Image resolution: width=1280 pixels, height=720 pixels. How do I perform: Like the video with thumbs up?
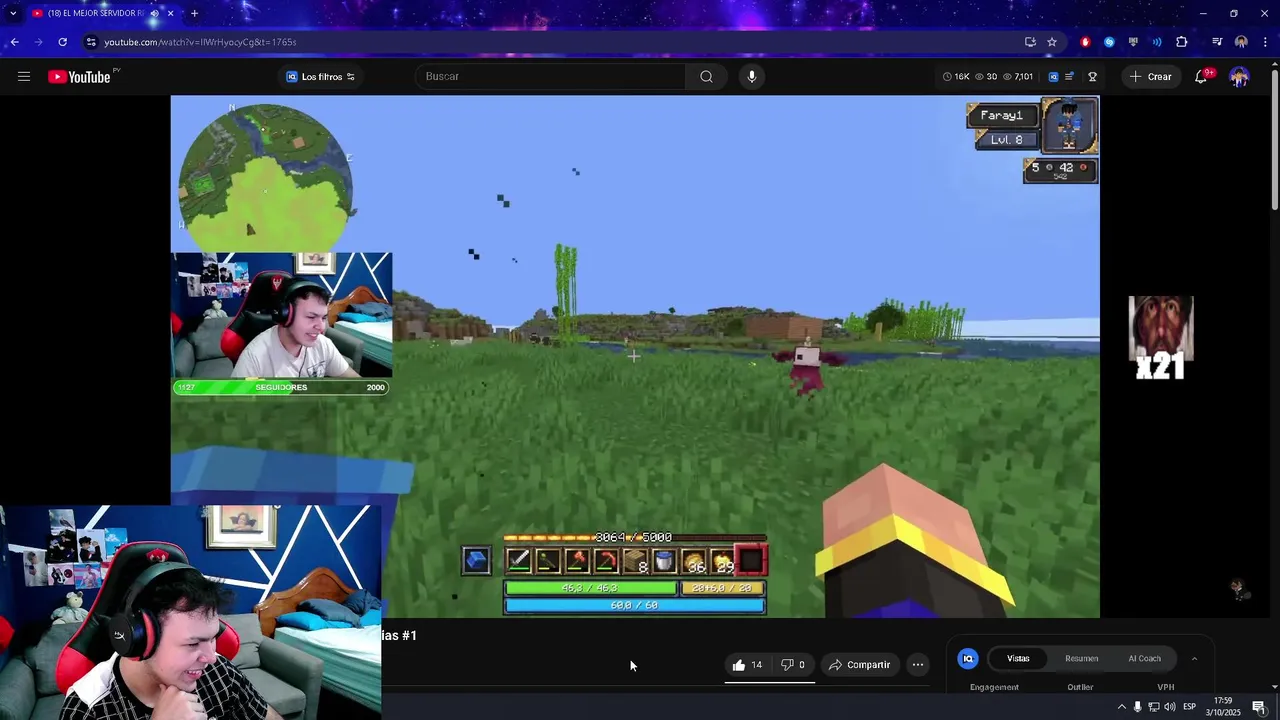tap(747, 665)
